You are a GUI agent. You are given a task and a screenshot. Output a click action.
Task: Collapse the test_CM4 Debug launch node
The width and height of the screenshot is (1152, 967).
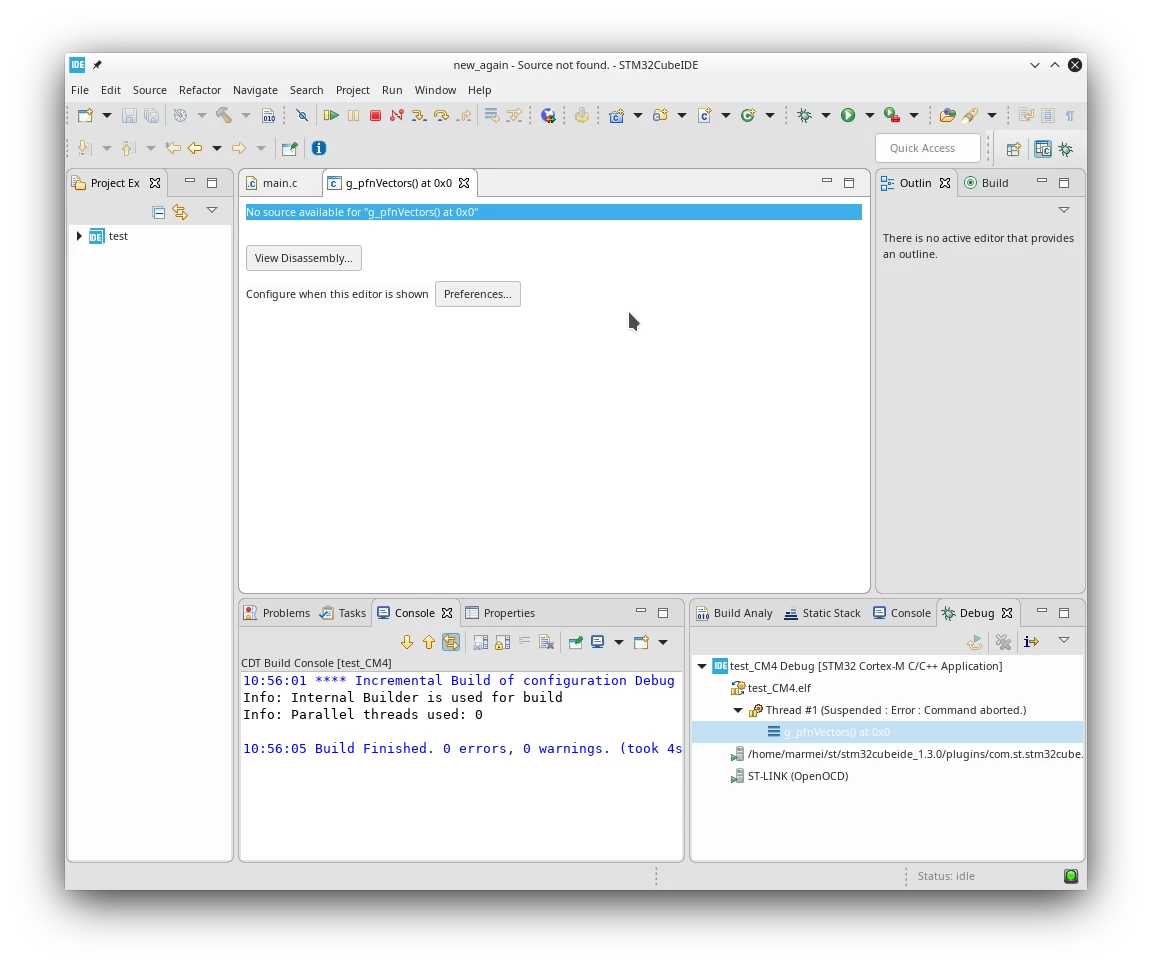point(702,666)
